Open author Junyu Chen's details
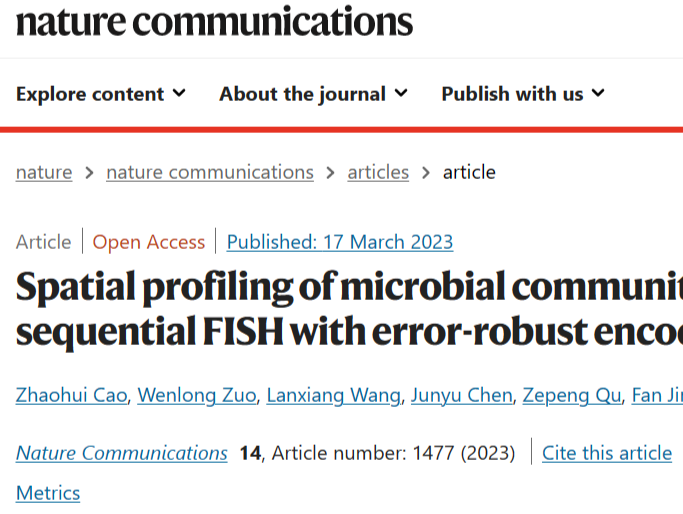This screenshot has width=683, height=514. pyautogui.click(x=462, y=396)
